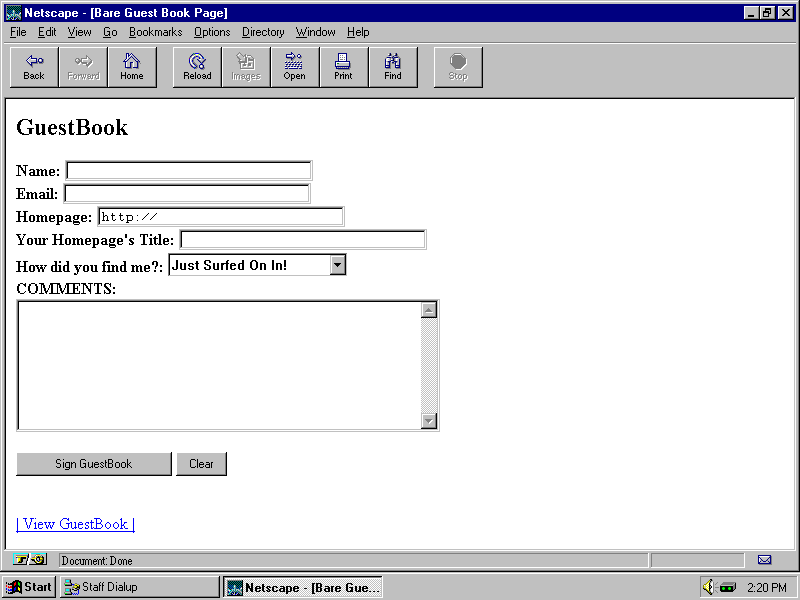Expand the 'How did you find me' dropdown
Viewport: 800px width, 600px height.
[338, 265]
